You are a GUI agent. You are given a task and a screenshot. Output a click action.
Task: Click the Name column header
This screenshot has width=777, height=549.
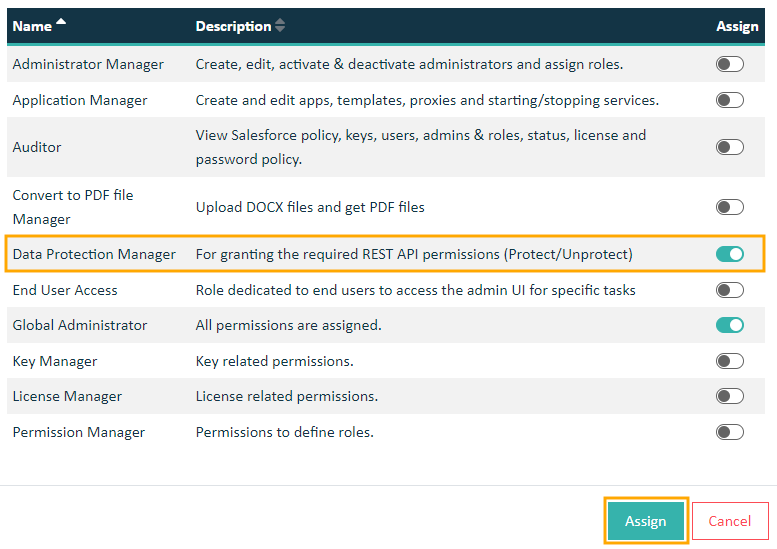[x=32, y=26]
